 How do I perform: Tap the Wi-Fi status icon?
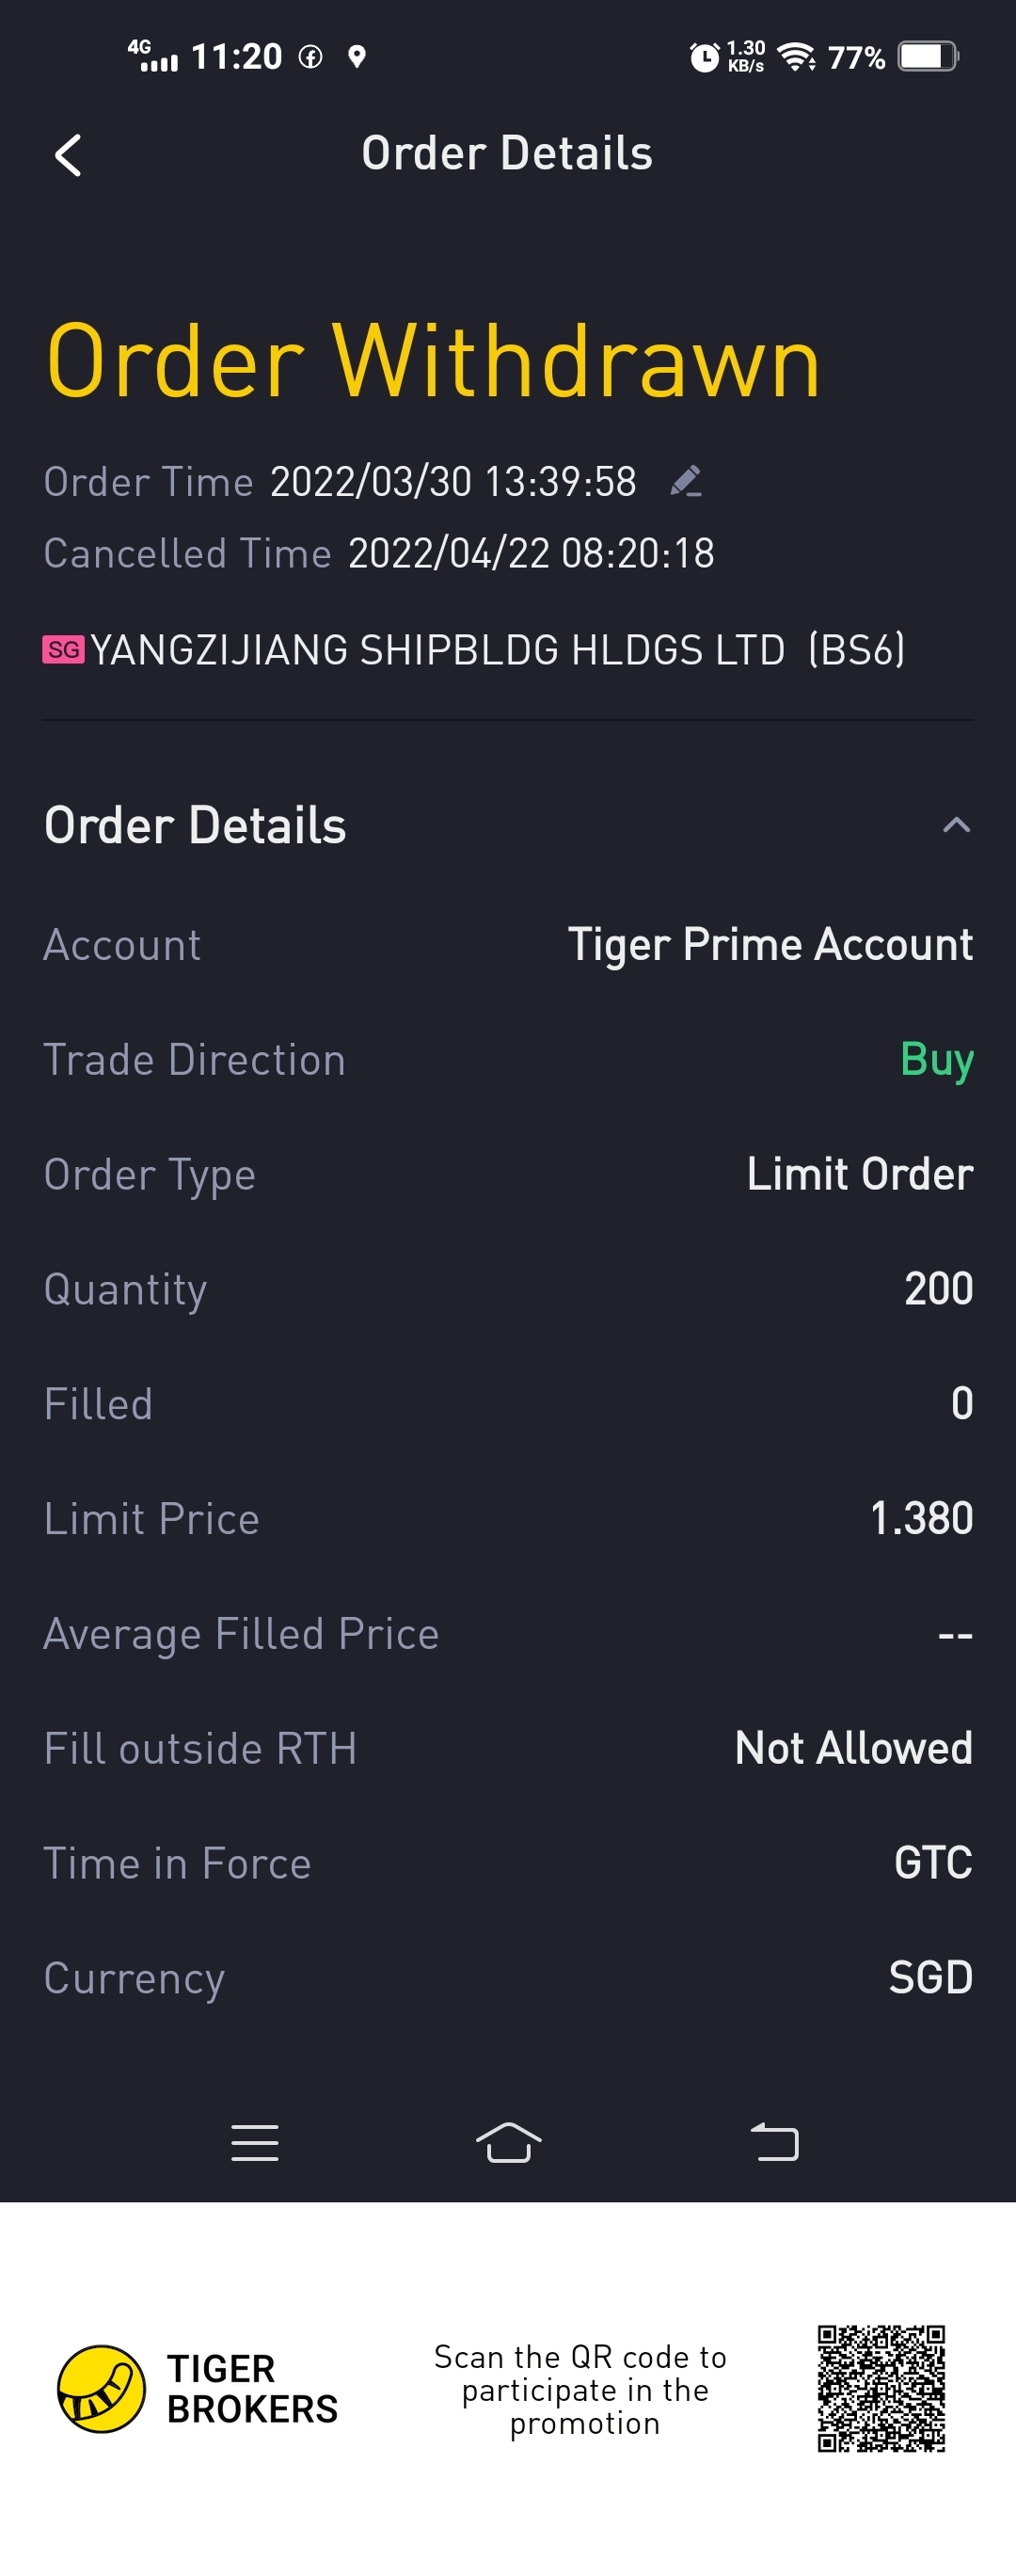point(796,57)
